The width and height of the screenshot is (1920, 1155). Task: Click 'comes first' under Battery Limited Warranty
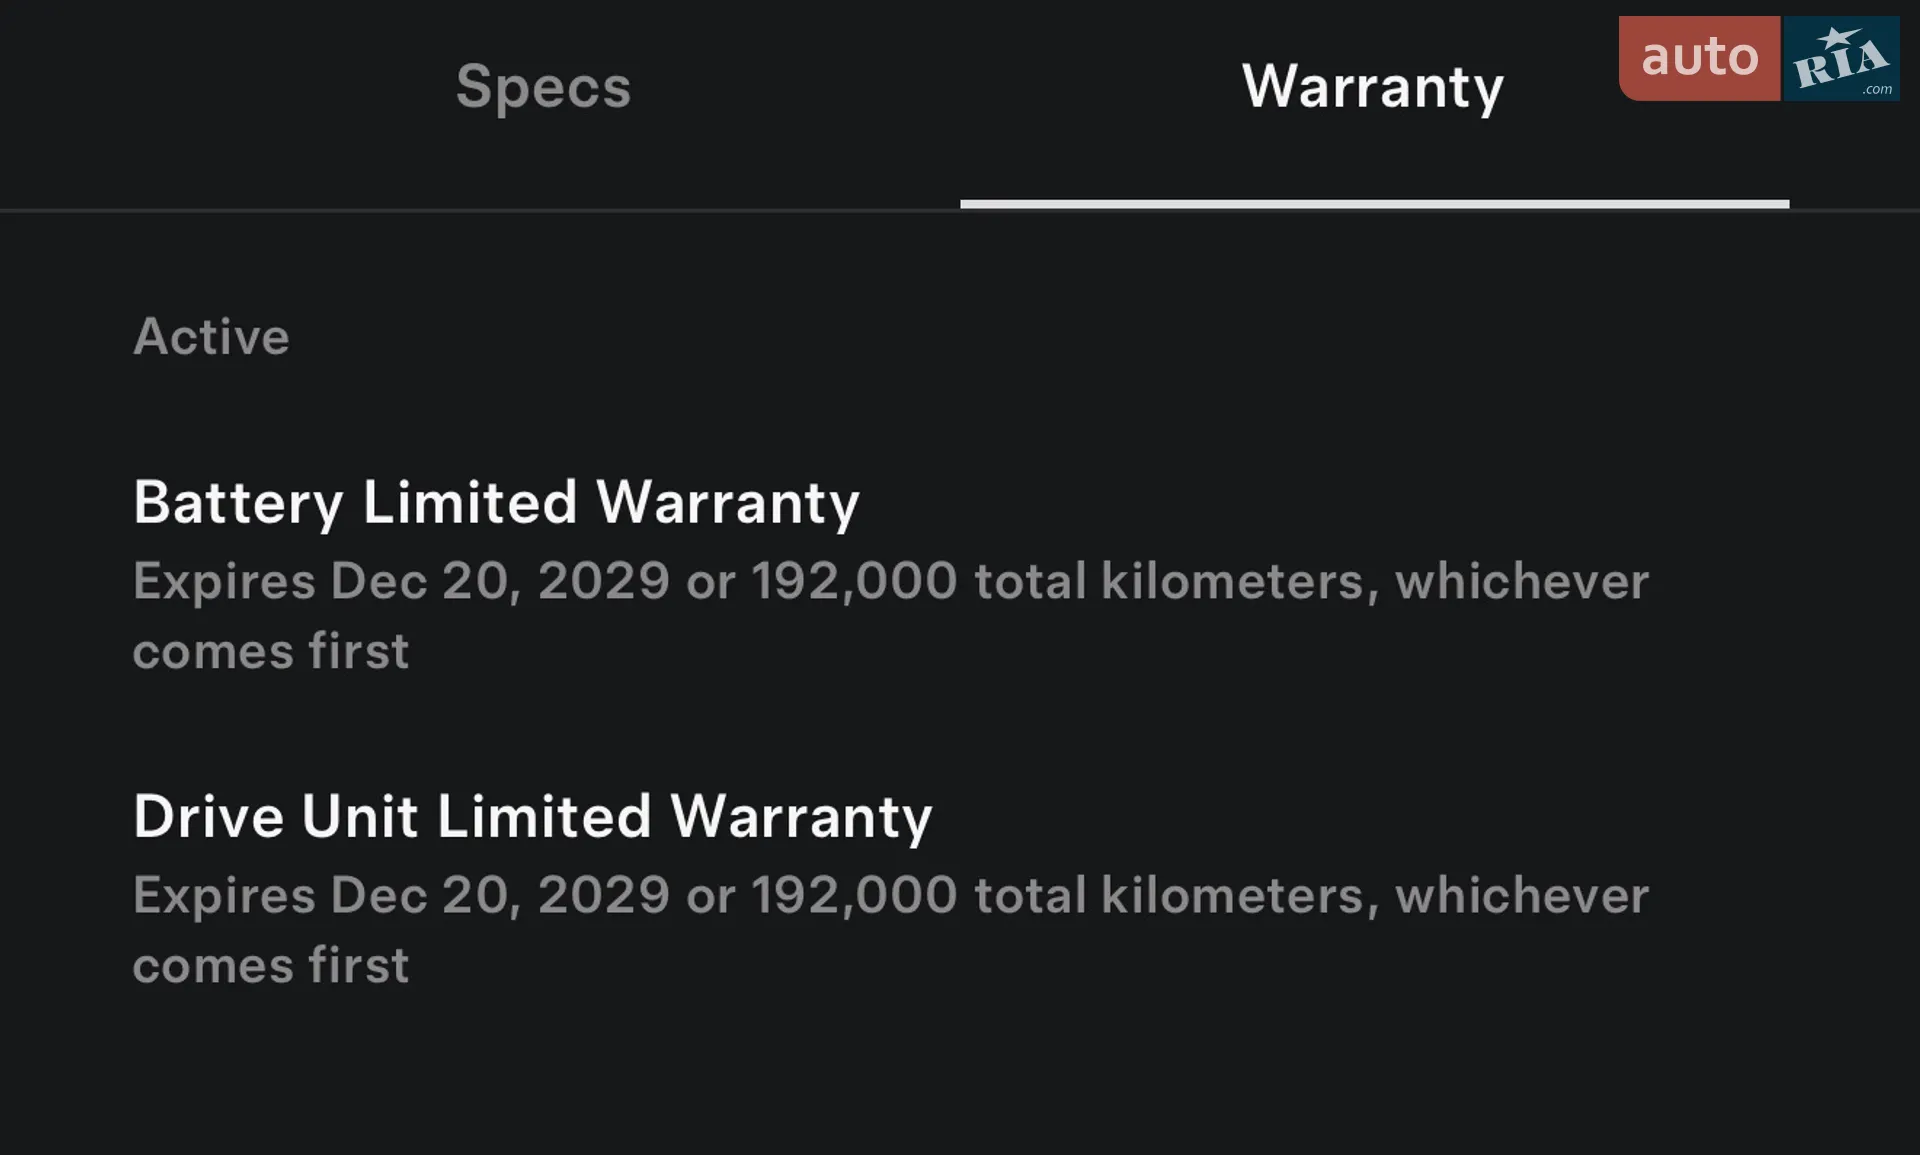tap(271, 651)
